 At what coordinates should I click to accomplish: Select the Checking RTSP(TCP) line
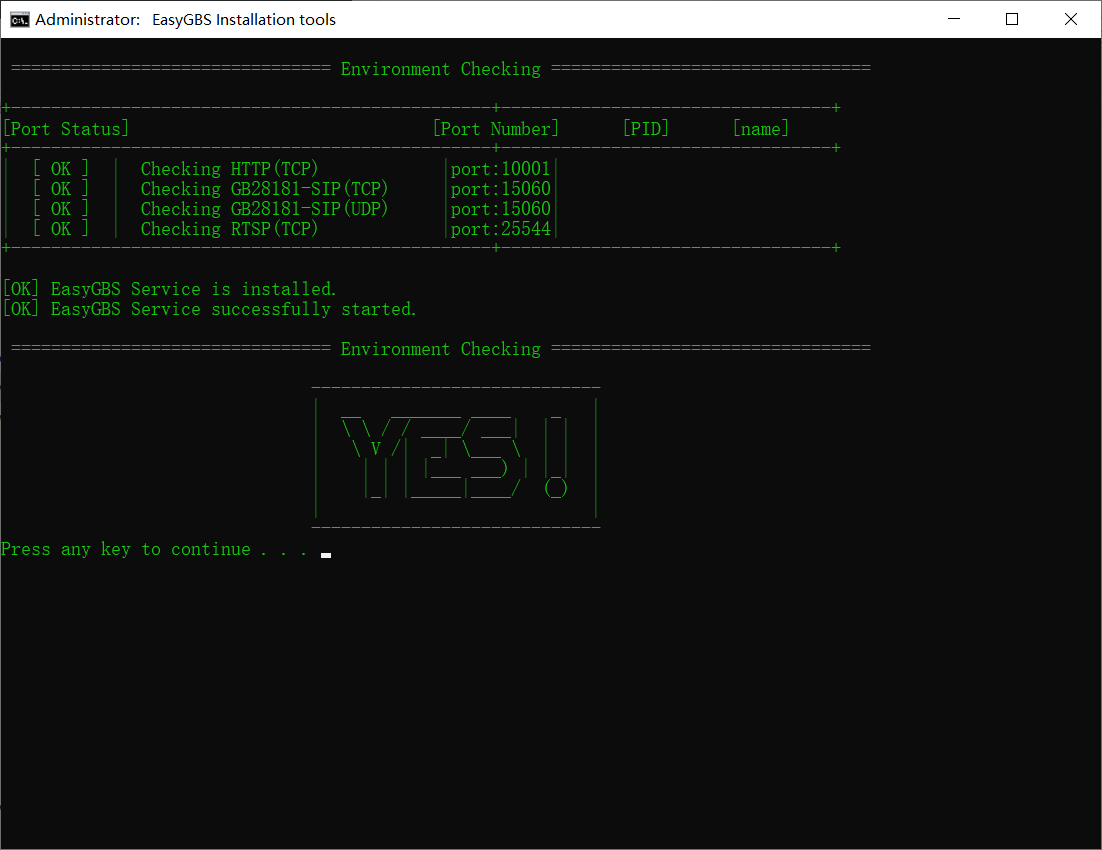tap(229, 229)
